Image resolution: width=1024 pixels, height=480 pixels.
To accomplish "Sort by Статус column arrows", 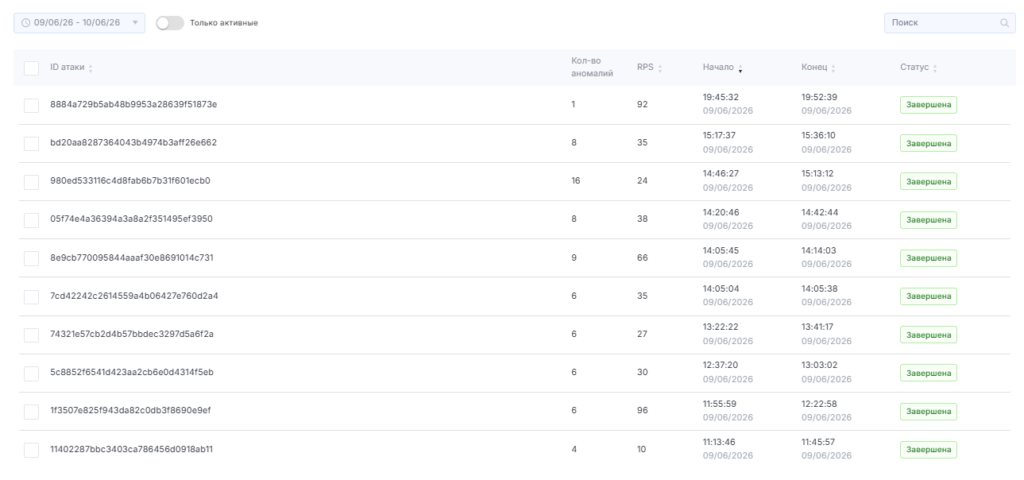I will (935, 68).
